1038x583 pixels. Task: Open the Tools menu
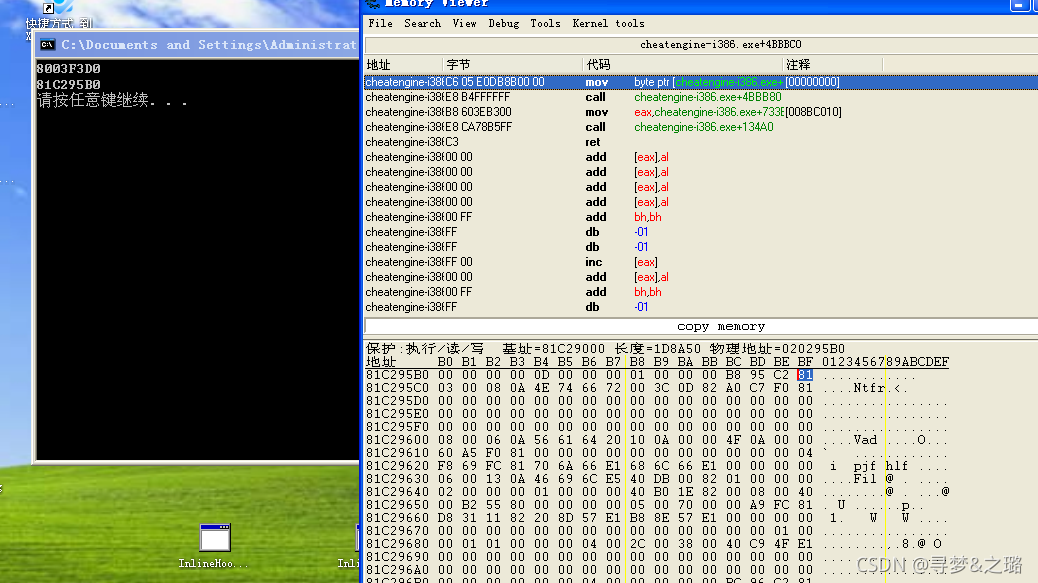pyautogui.click(x=545, y=23)
